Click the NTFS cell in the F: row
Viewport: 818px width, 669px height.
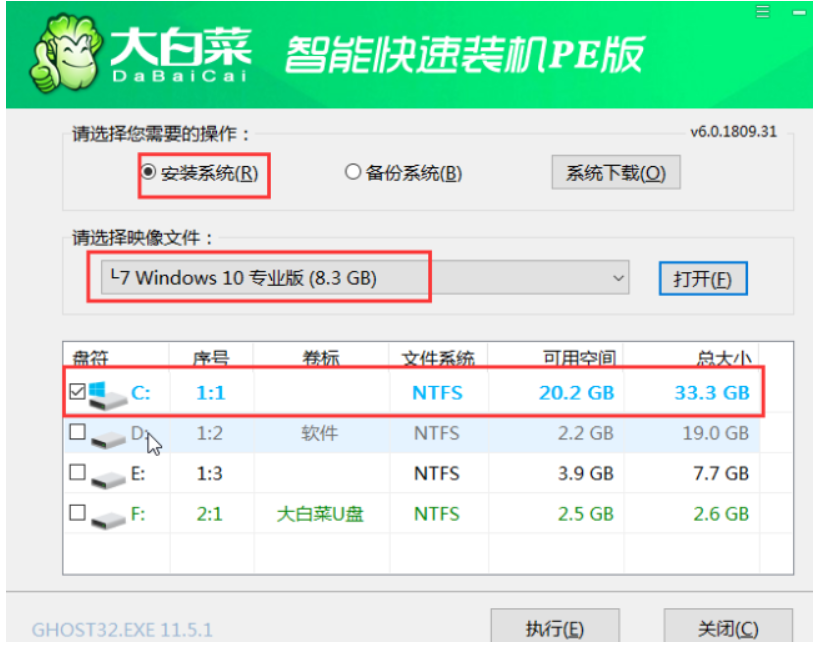pos(437,514)
